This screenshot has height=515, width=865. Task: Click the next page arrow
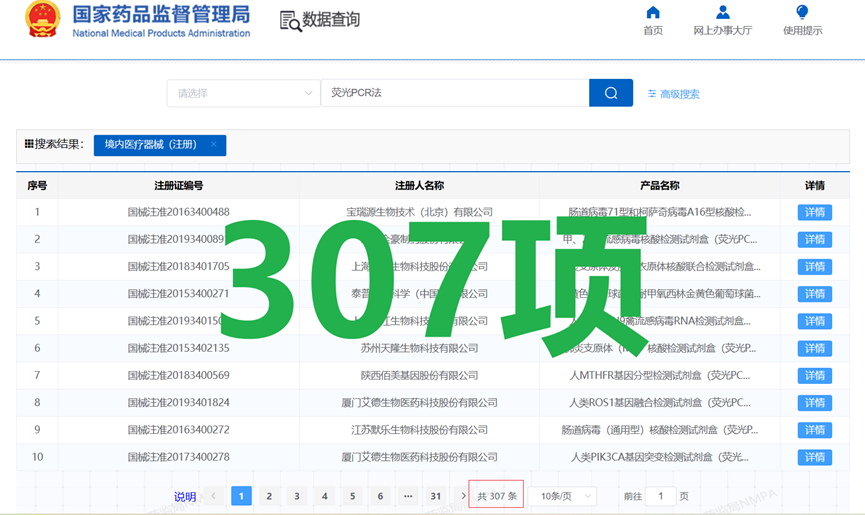(463, 496)
